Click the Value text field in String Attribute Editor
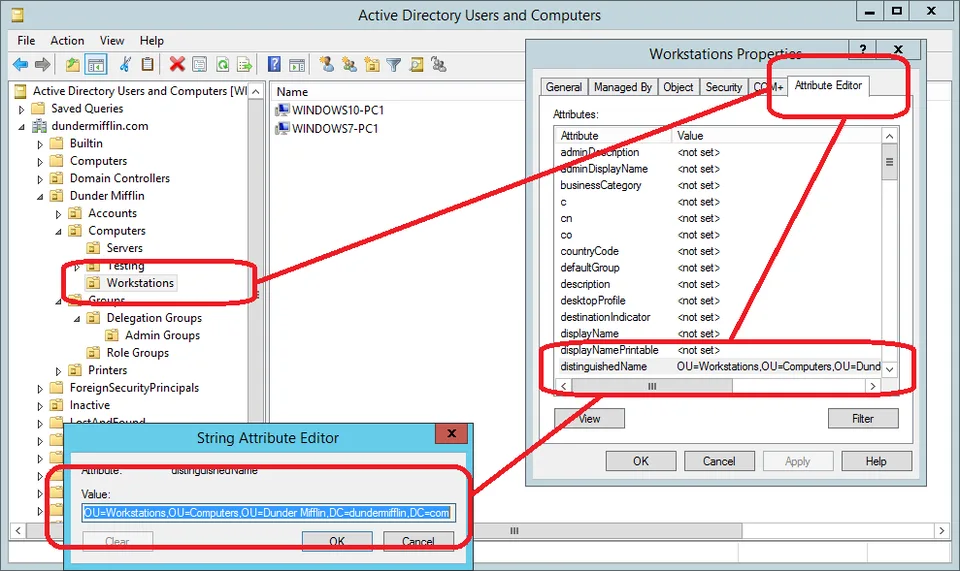 point(269,512)
